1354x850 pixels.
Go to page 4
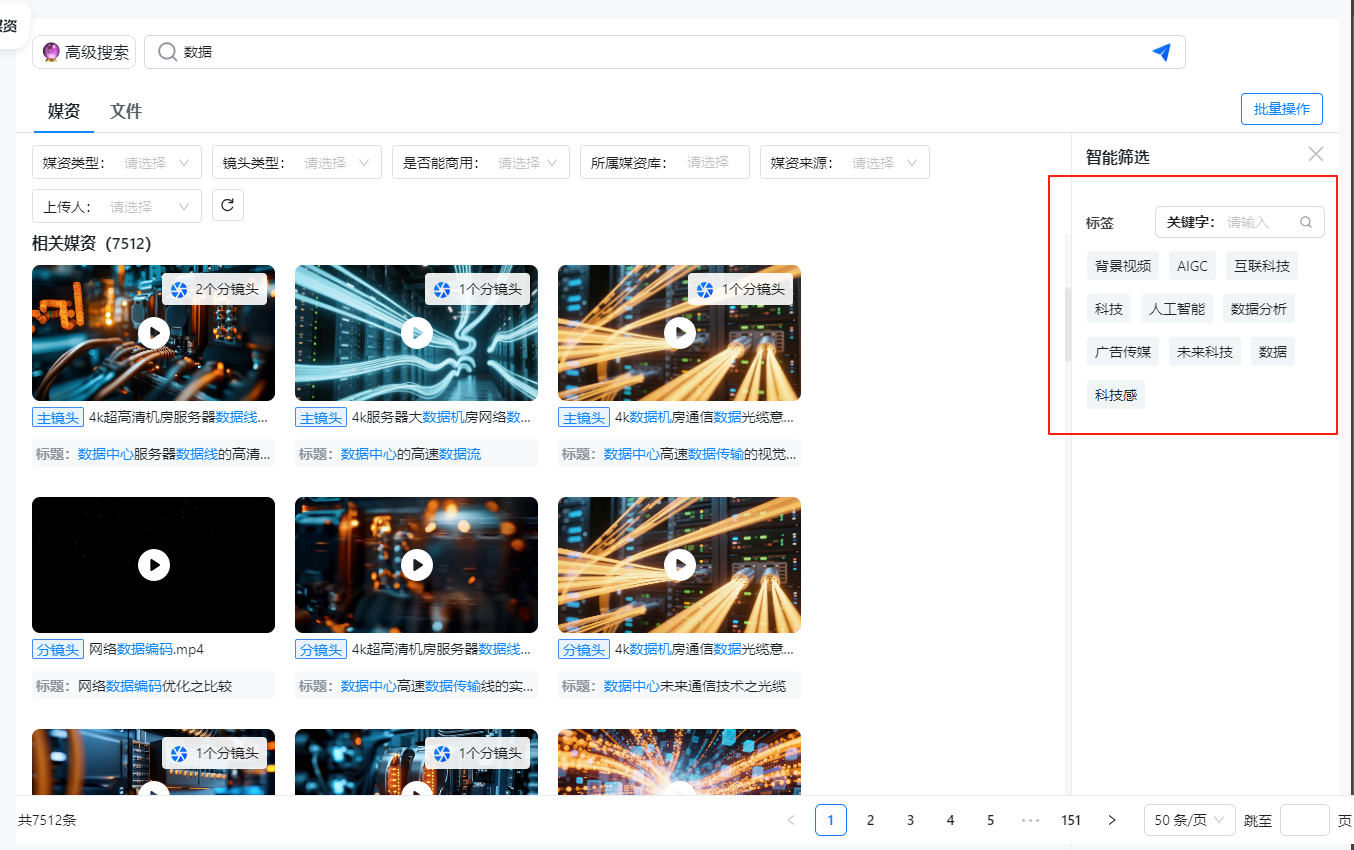tap(951, 820)
